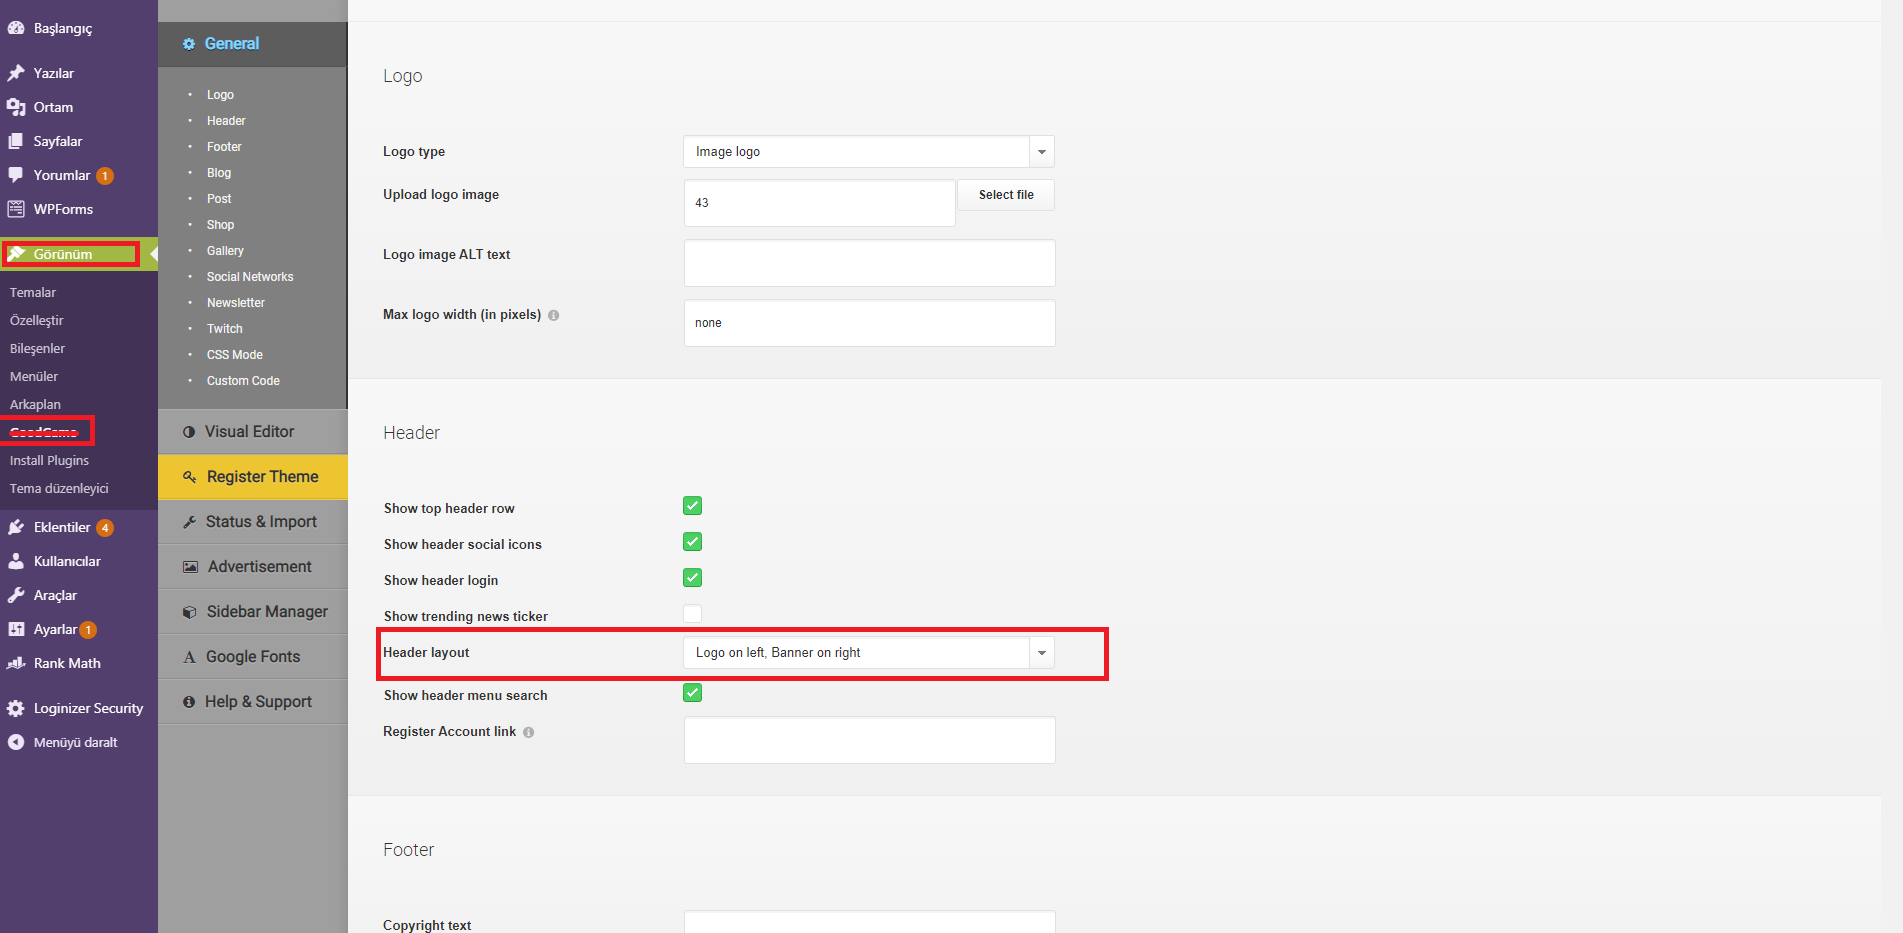Click the Max logo width field
This screenshot has height=933, width=1903.
point(870,323)
